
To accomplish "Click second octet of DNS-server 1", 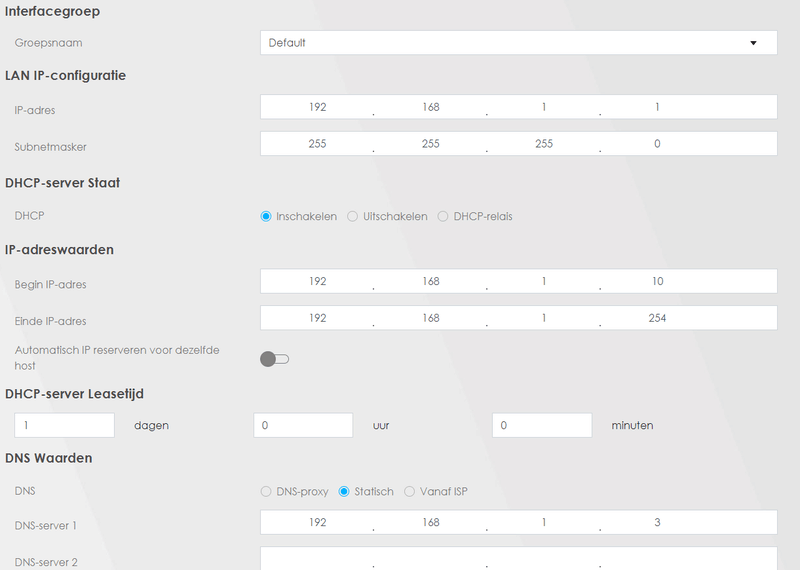I will [431, 522].
